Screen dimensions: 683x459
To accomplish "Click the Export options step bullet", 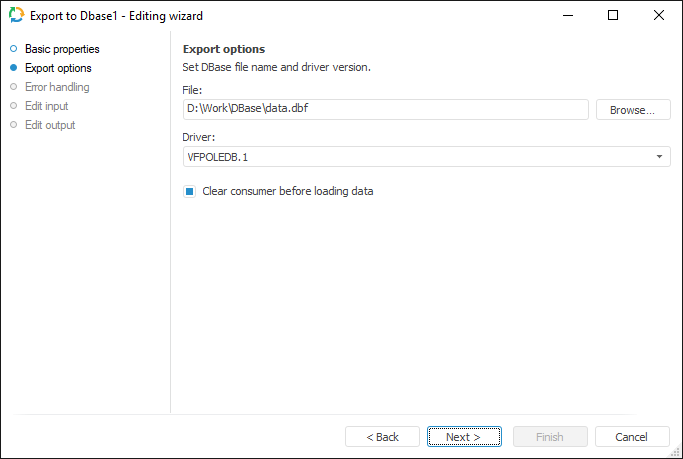I will [x=13, y=68].
